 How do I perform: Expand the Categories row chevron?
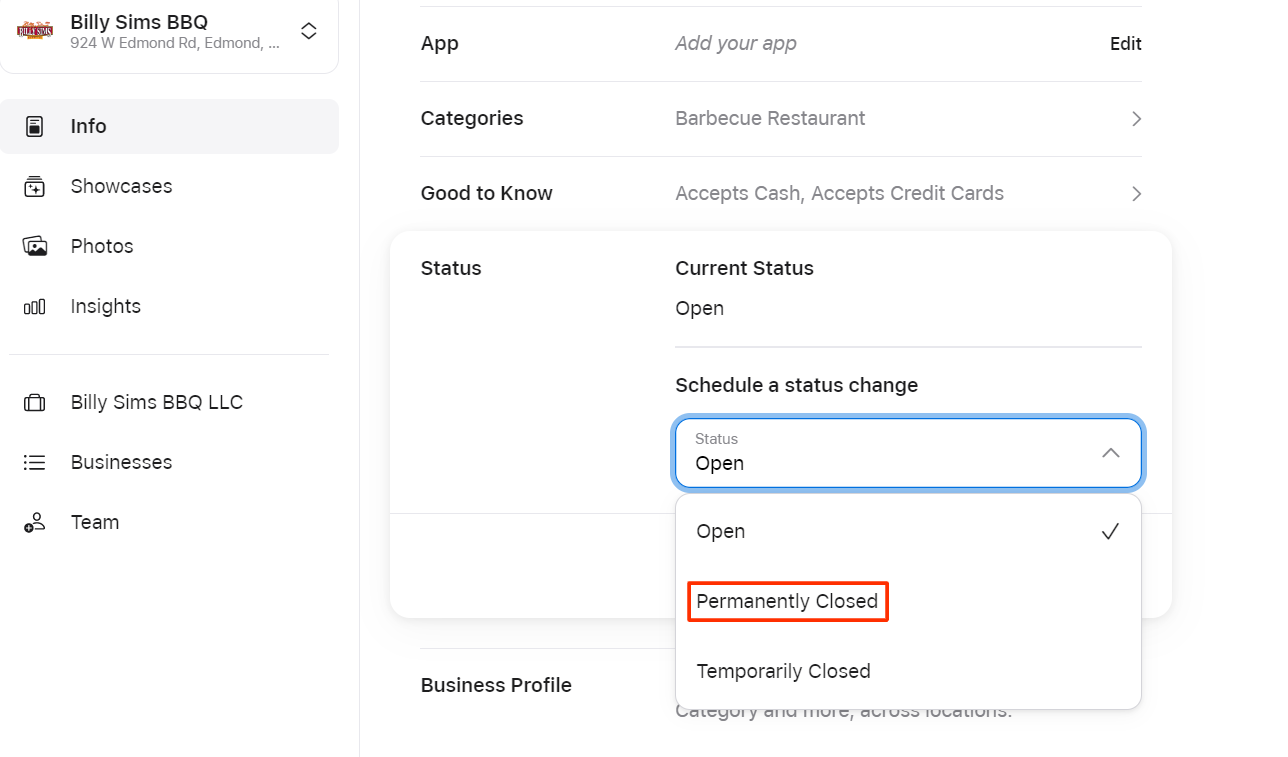pyautogui.click(x=1136, y=119)
